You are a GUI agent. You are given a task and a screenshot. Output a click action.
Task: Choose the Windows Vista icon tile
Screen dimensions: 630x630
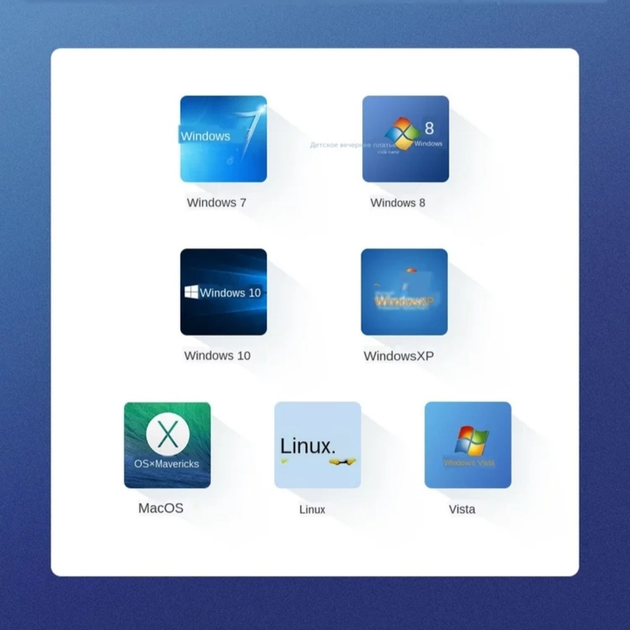pos(468,445)
